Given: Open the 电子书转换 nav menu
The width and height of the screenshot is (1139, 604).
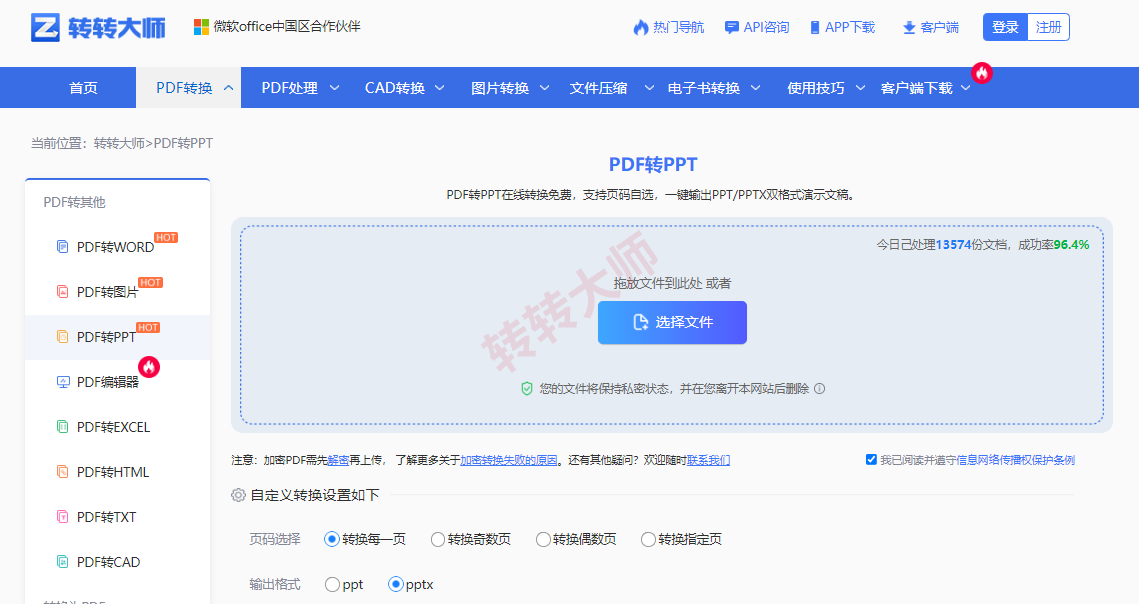Looking at the screenshot, I should 704,88.
